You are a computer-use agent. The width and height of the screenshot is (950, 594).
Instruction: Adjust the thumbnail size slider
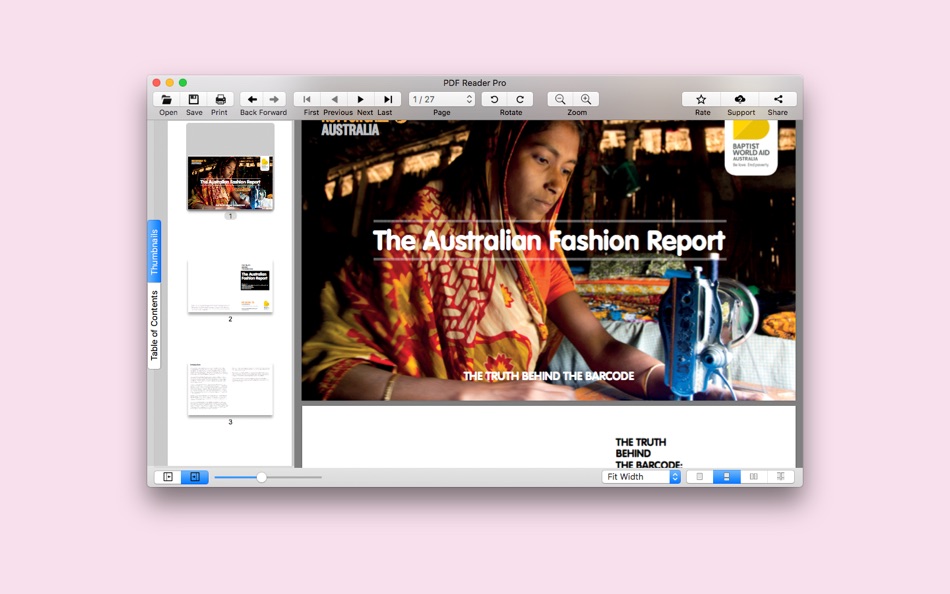pos(267,477)
